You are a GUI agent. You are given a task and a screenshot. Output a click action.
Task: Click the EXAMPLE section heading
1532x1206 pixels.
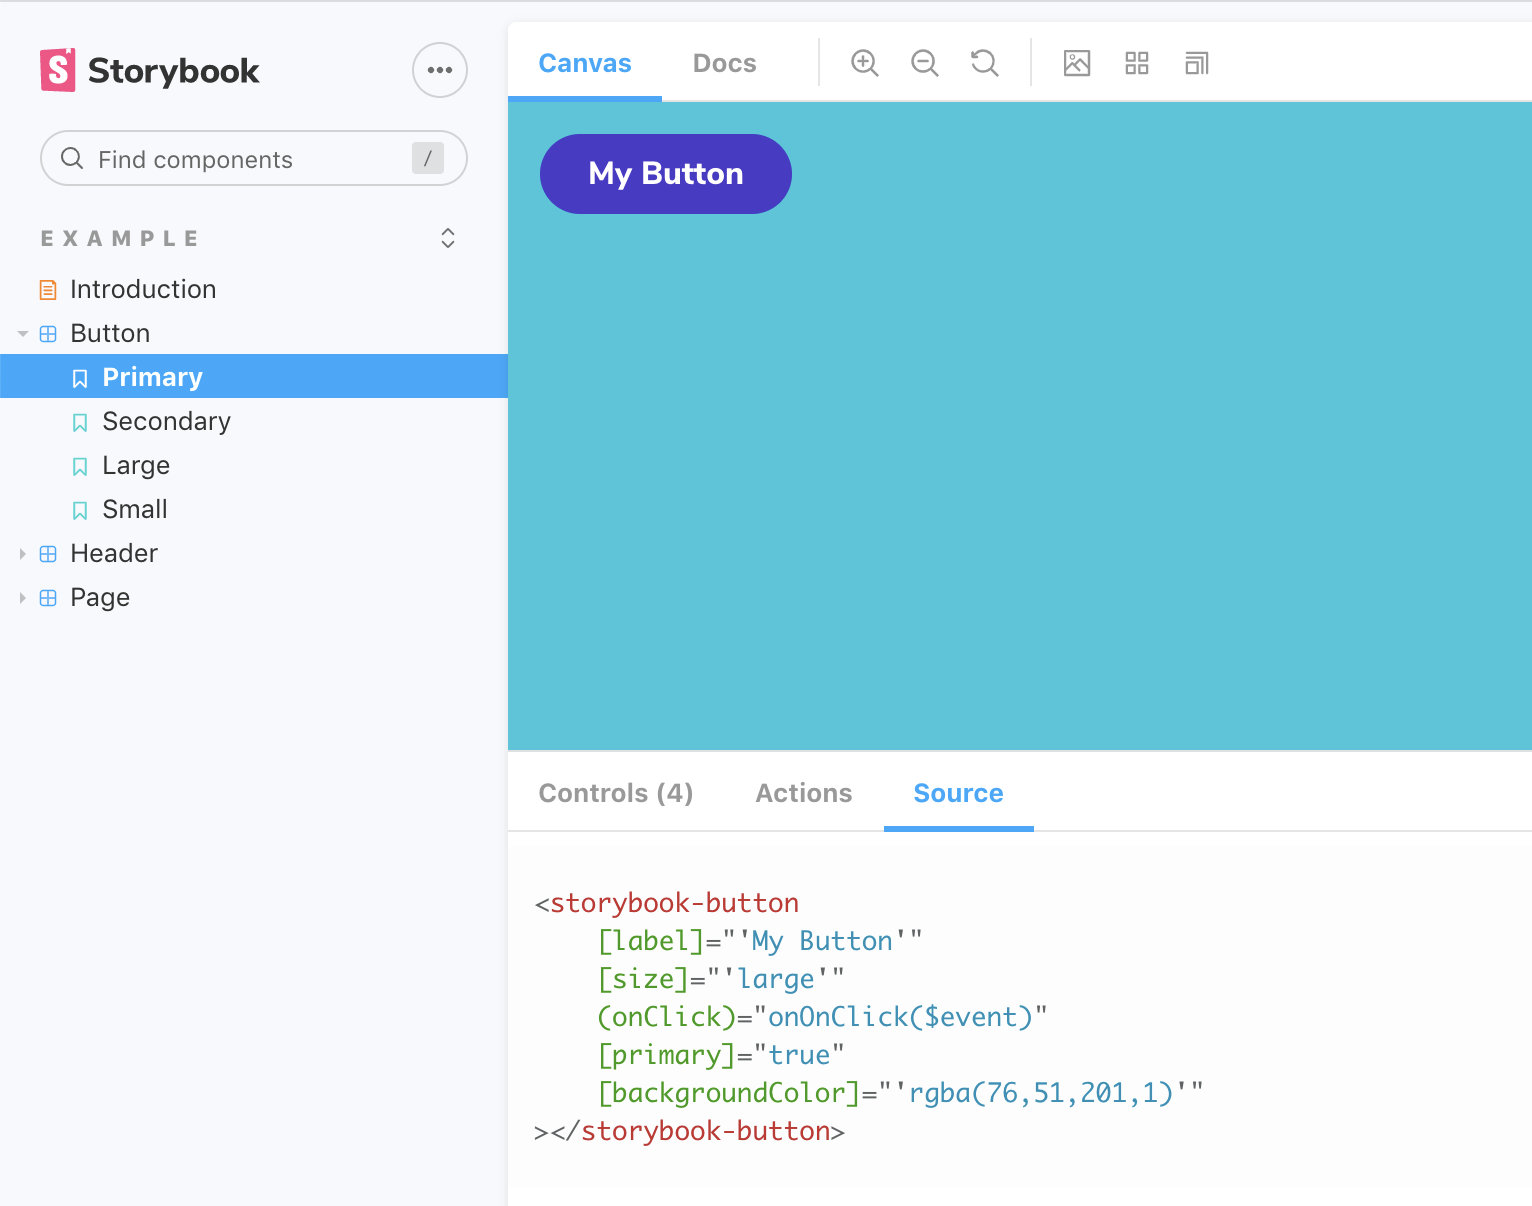(120, 238)
